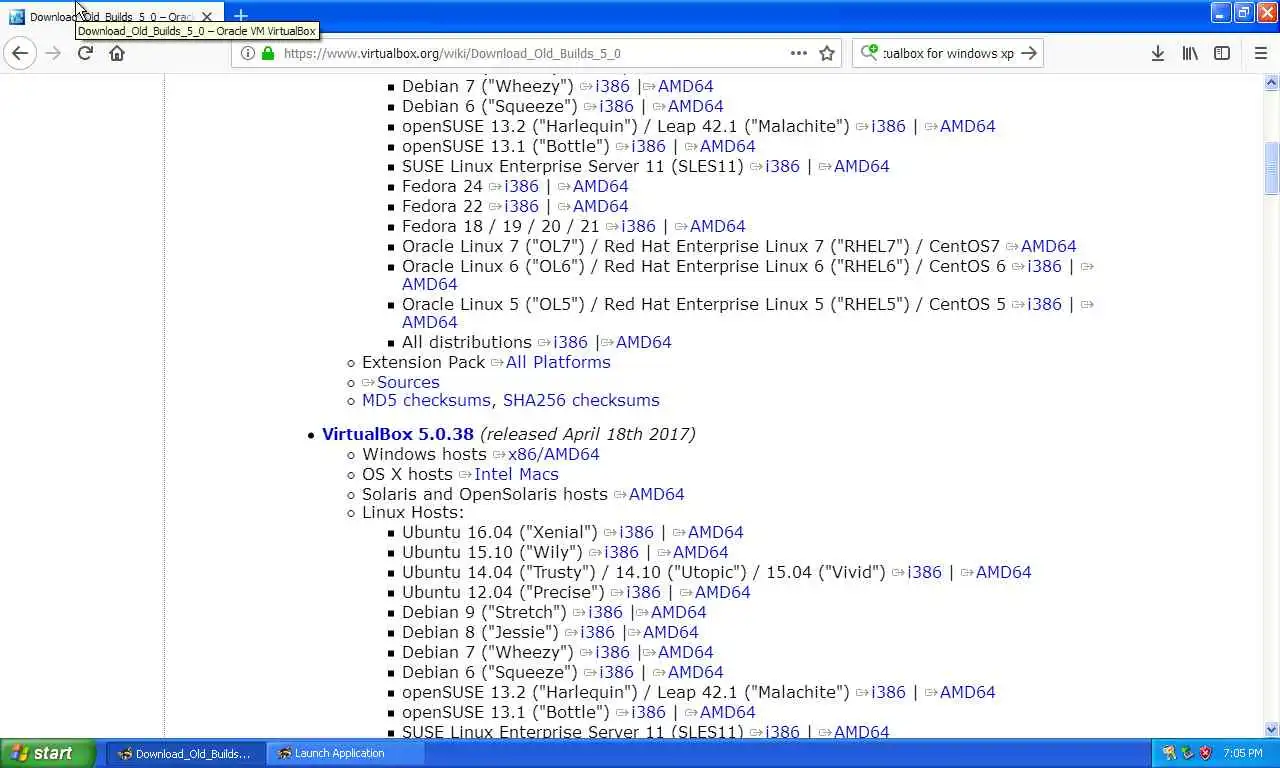Click the green padlock security icon
This screenshot has height=768, width=1280.
(x=267, y=53)
